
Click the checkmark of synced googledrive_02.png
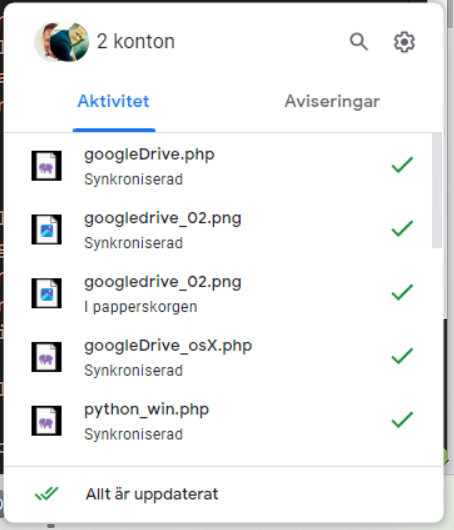(x=402, y=228)
